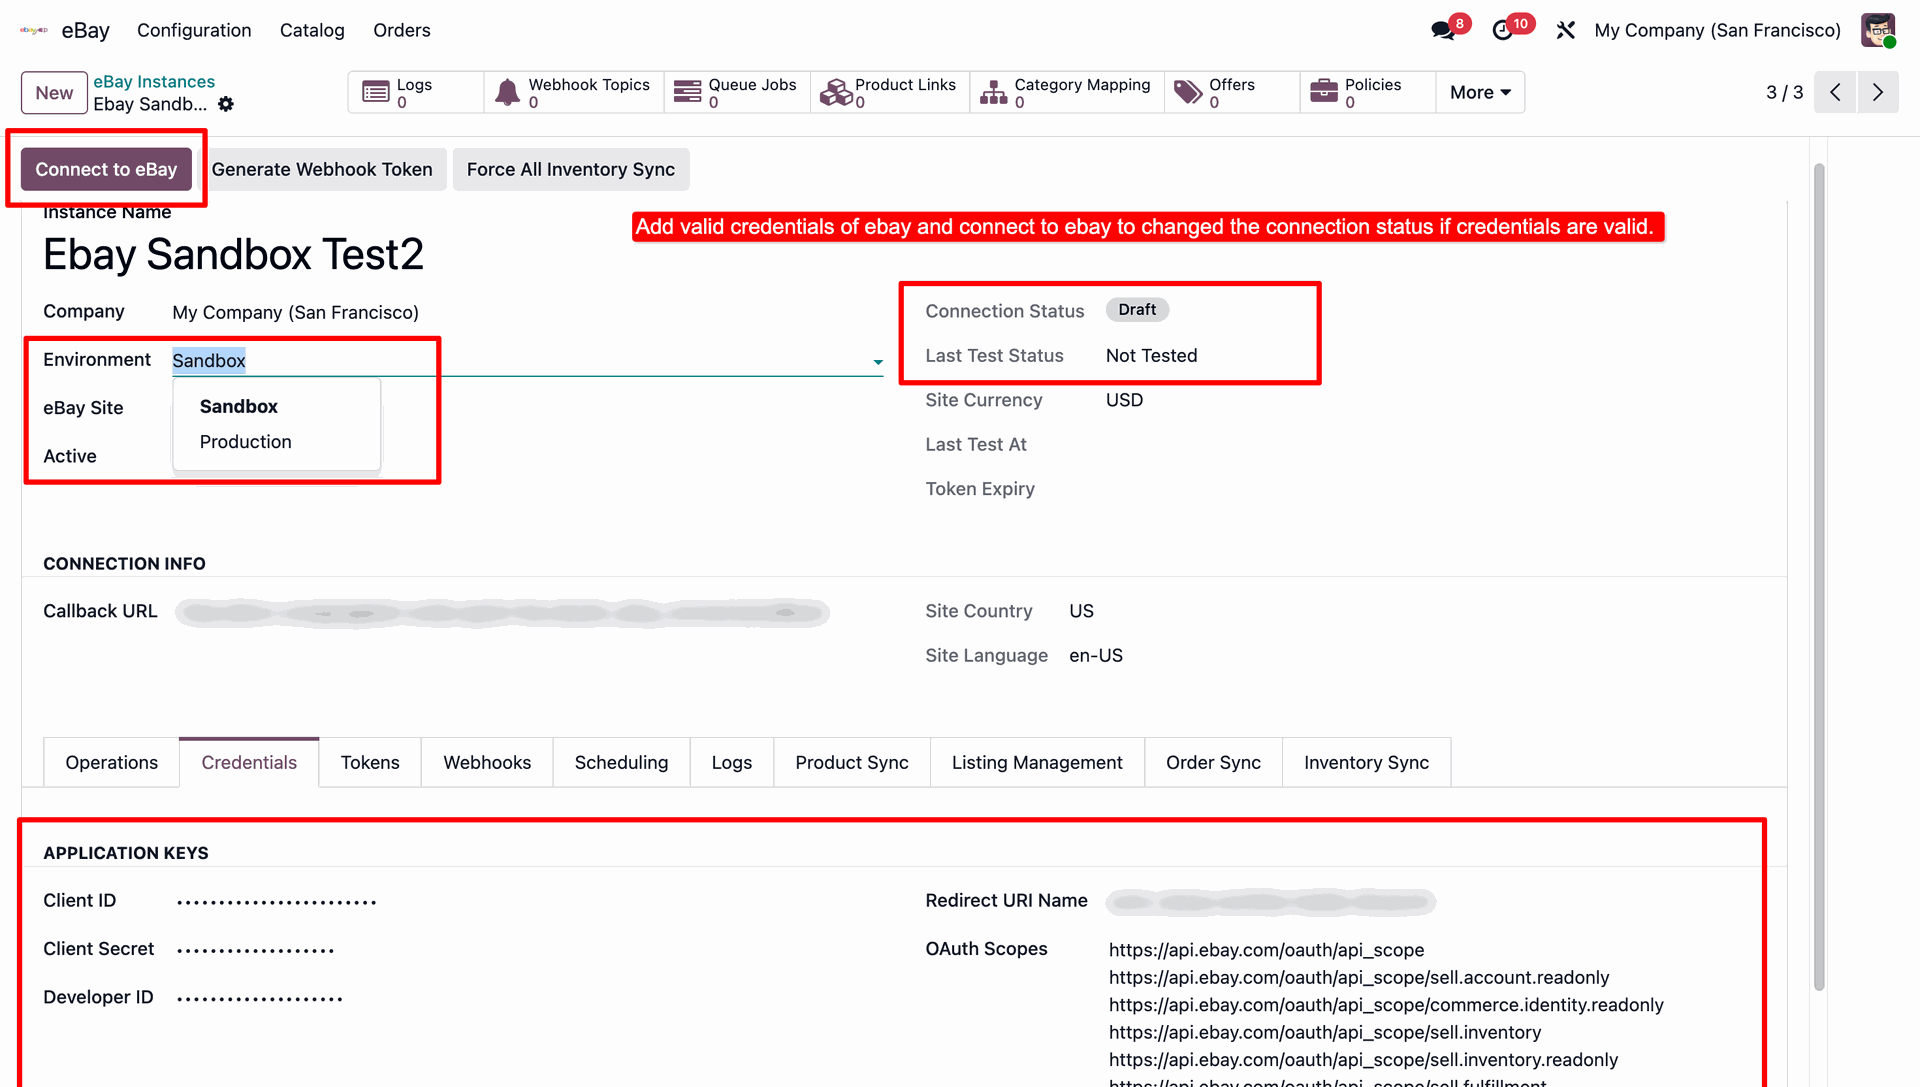Open the Policies briefcase button
1920x1087 pixels.
click(1368, 92)
